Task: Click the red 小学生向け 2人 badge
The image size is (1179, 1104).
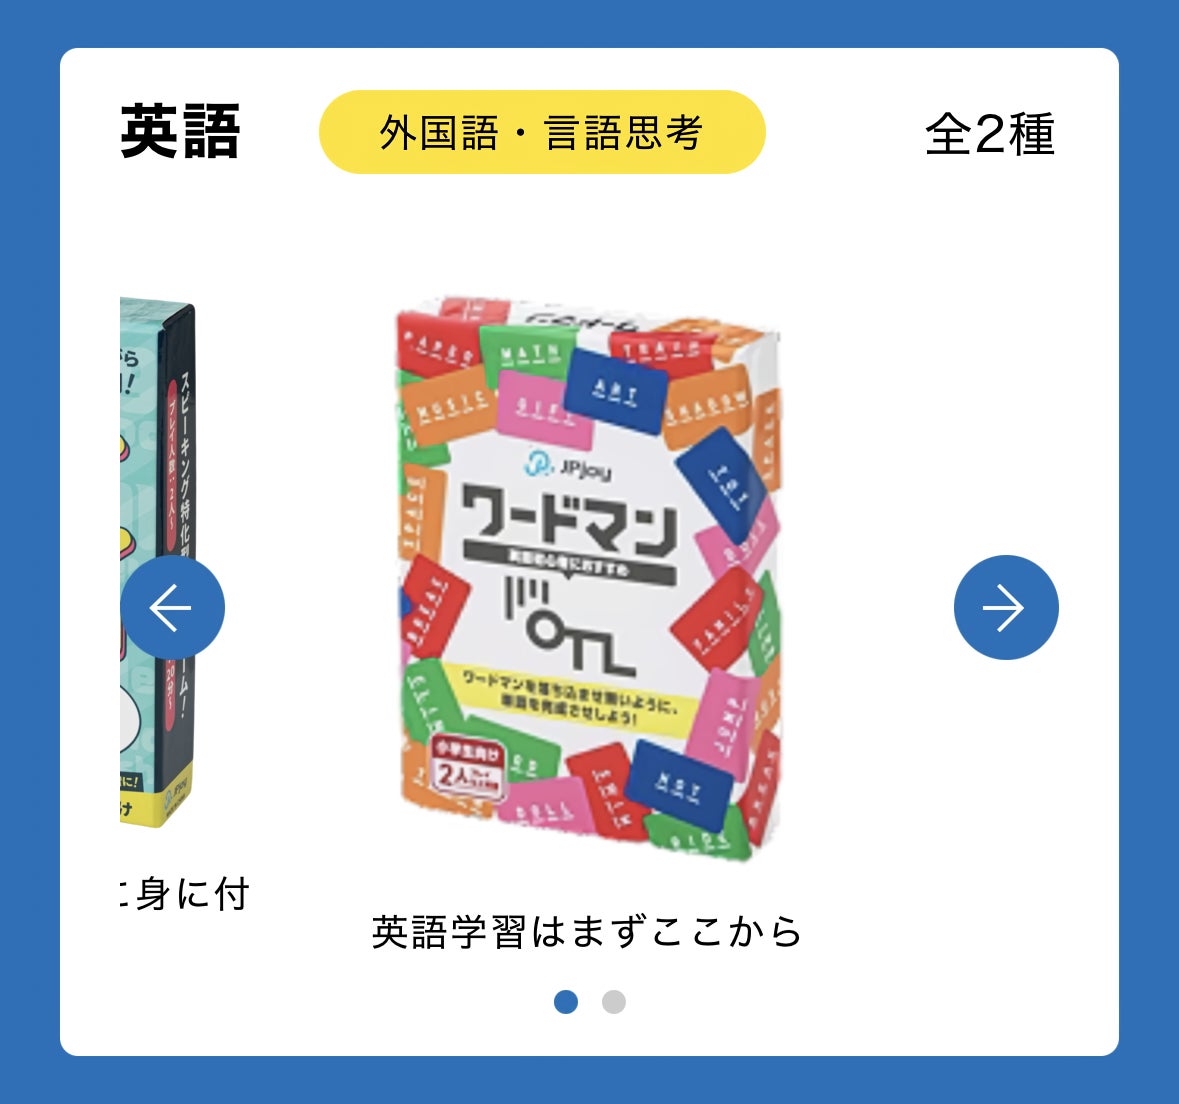Action: tap(467, 767)
